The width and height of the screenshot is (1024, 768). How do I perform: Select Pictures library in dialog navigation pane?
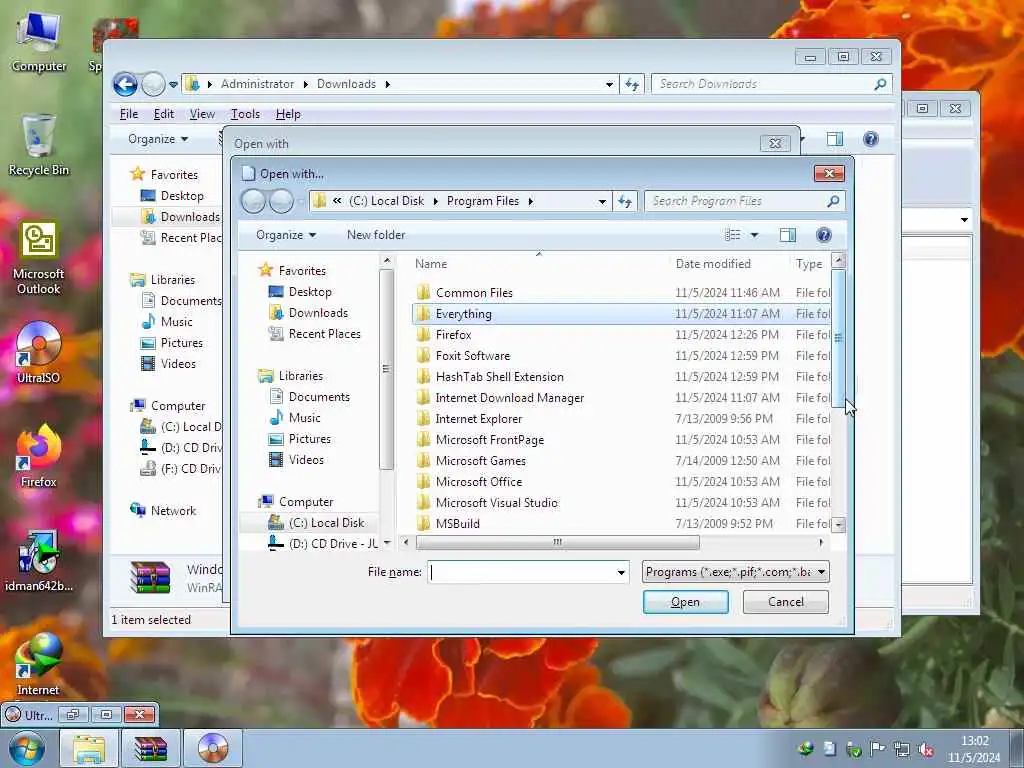click(x=310, y=439)
